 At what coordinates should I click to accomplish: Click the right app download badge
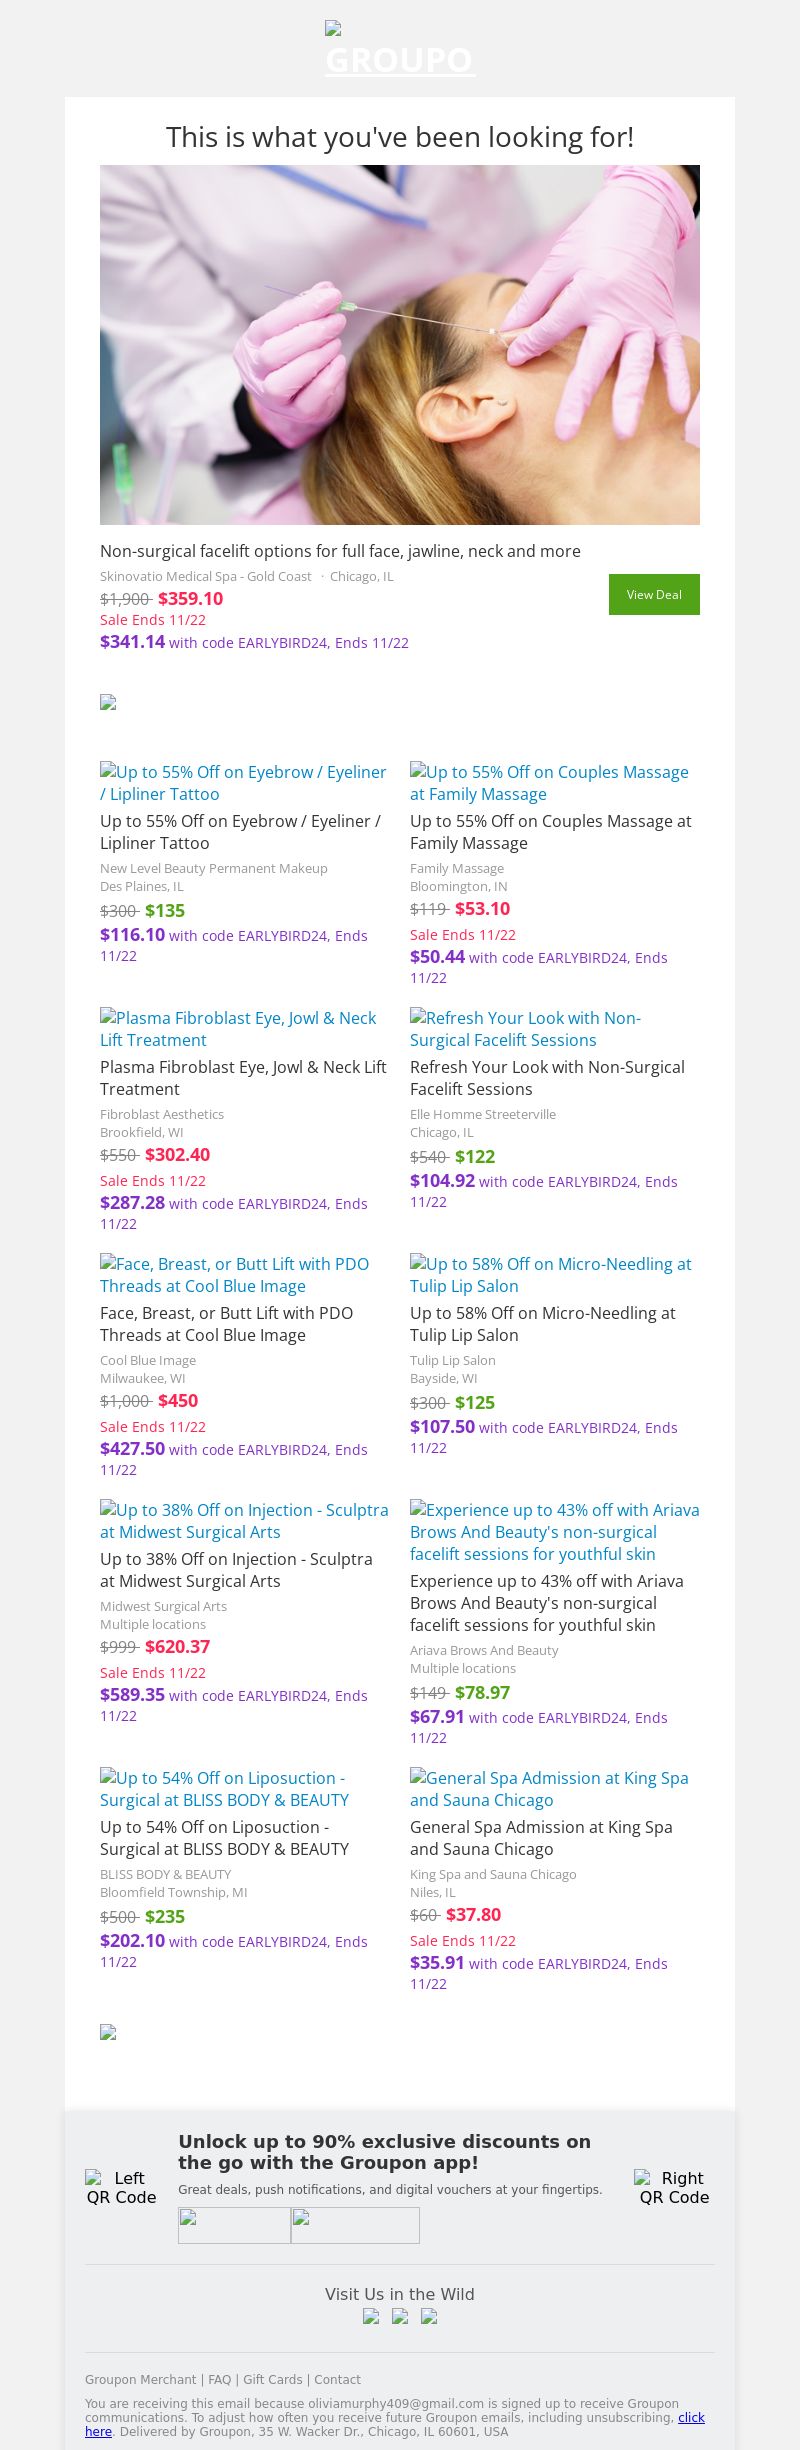pyautogui.click(x=355, y=2225)
